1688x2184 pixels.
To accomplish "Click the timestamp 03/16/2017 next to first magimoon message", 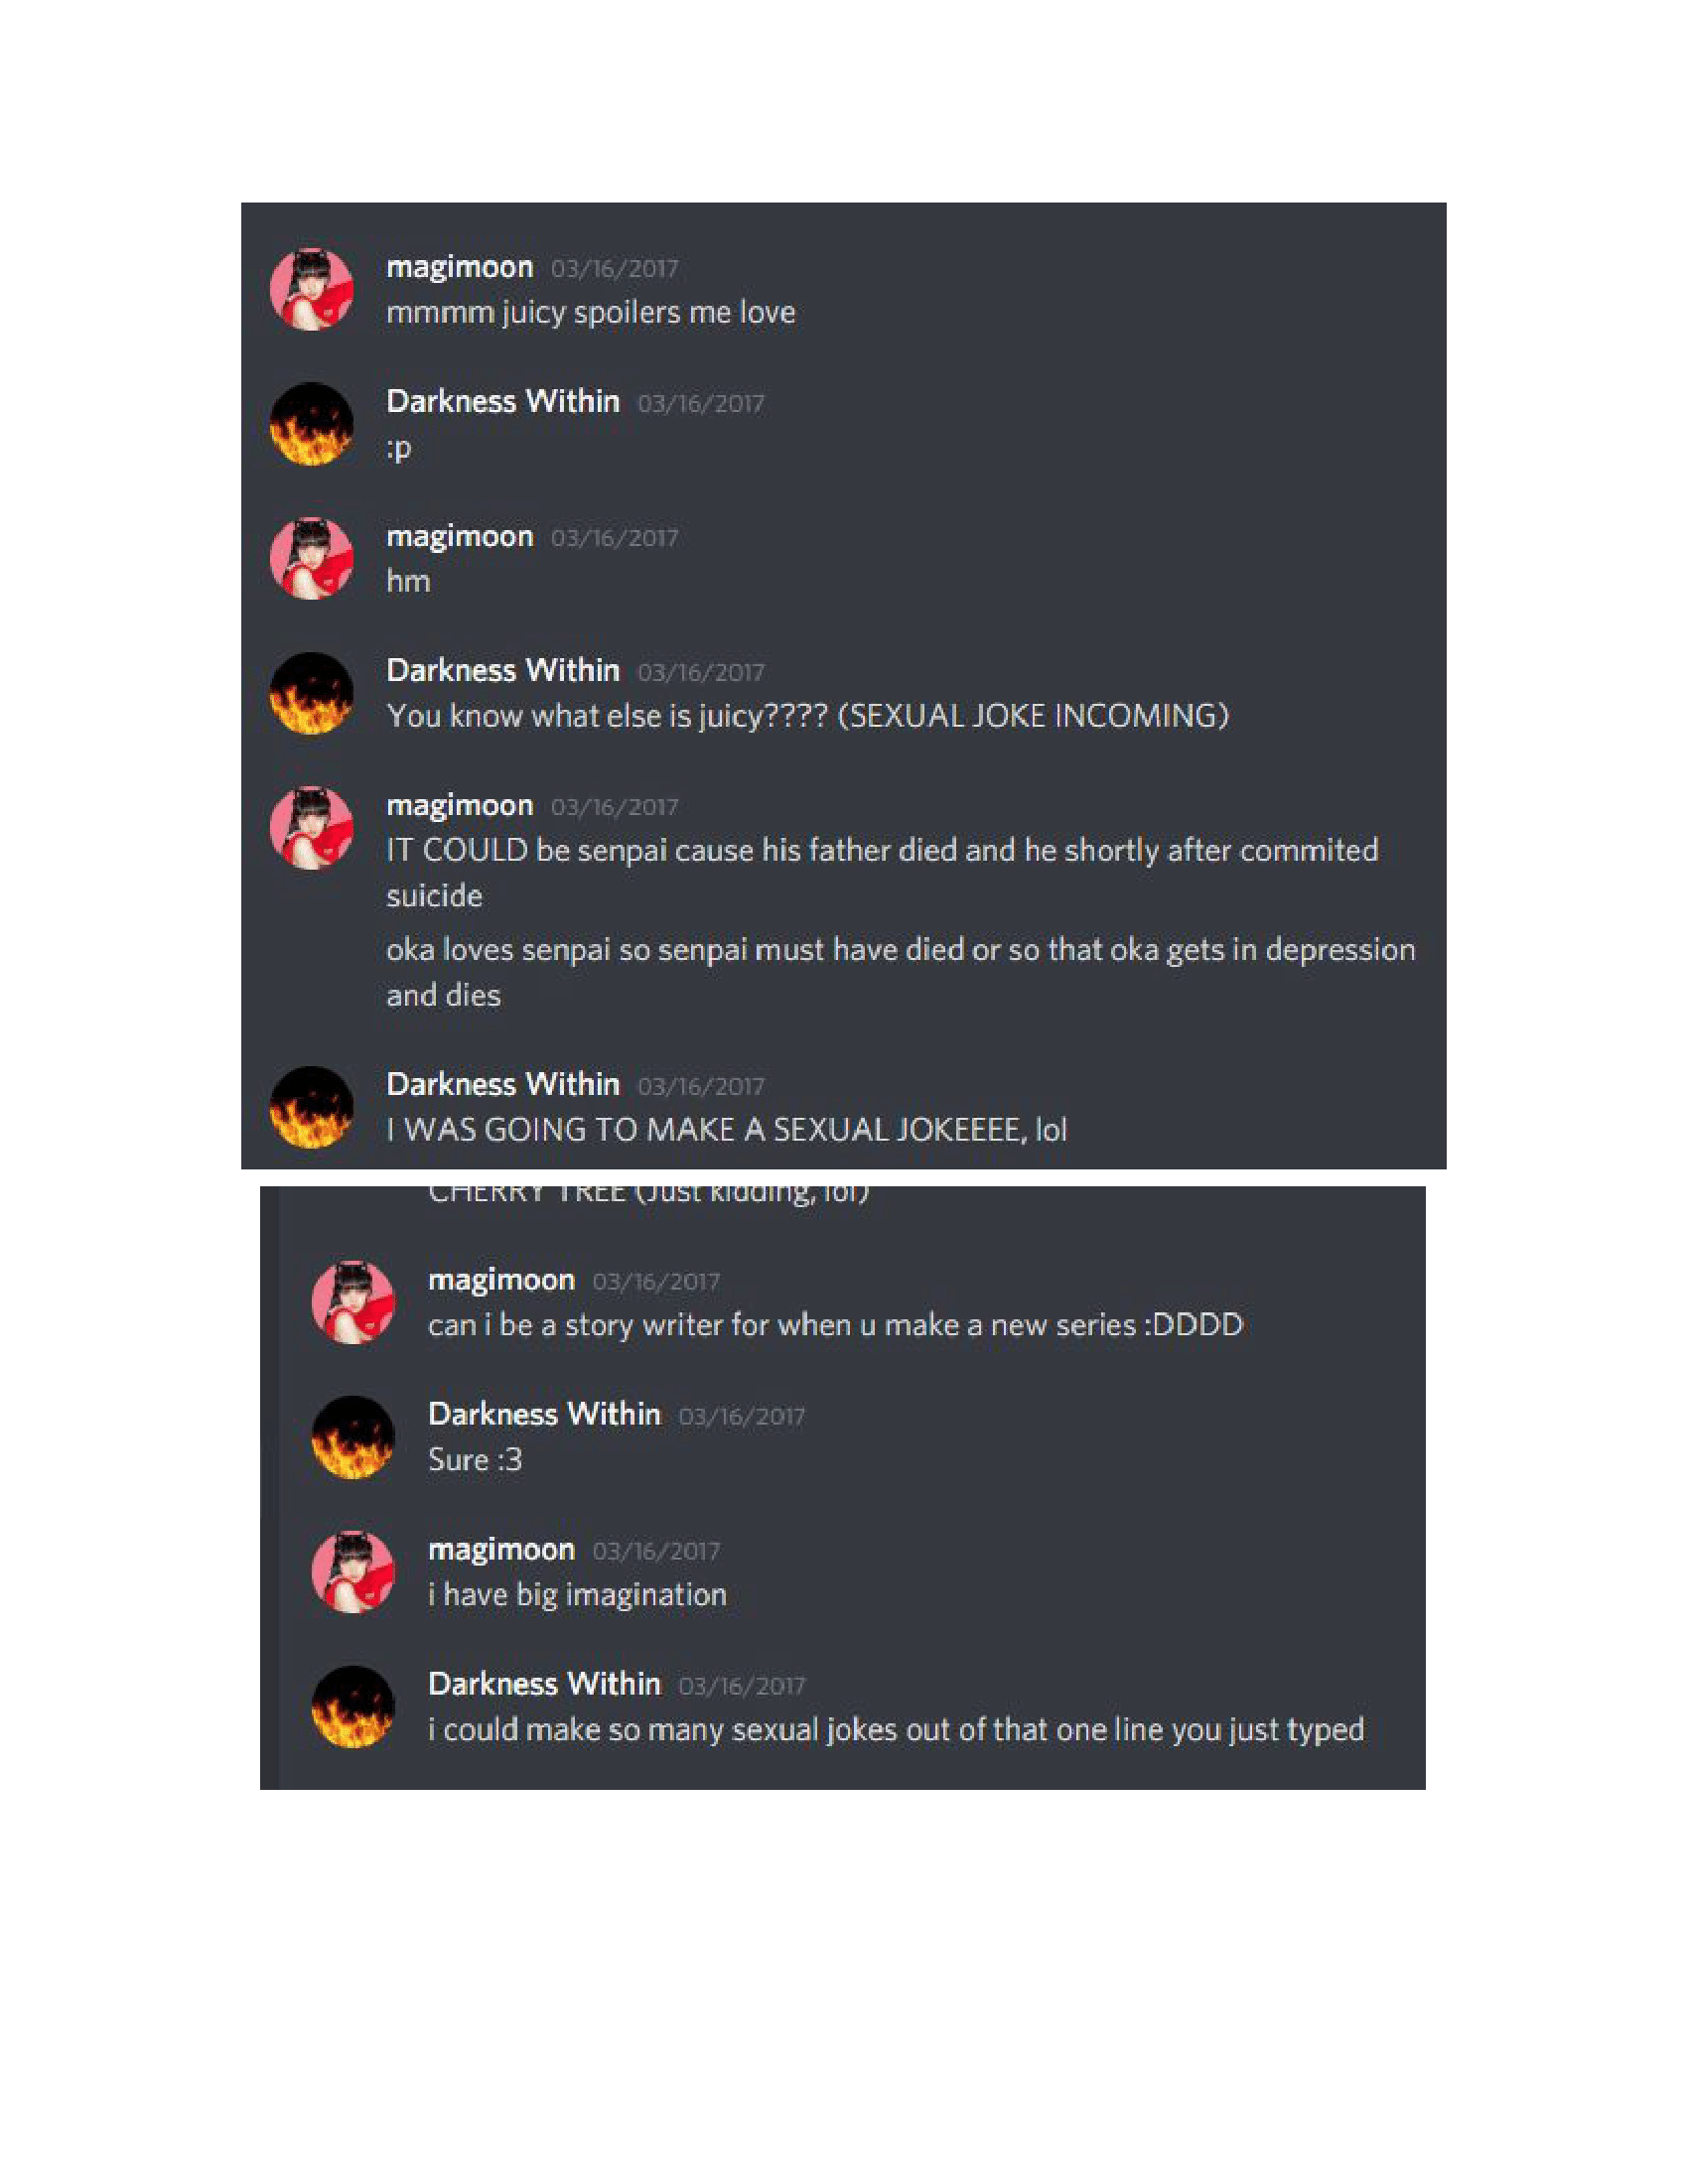I will tap(614, 269).
